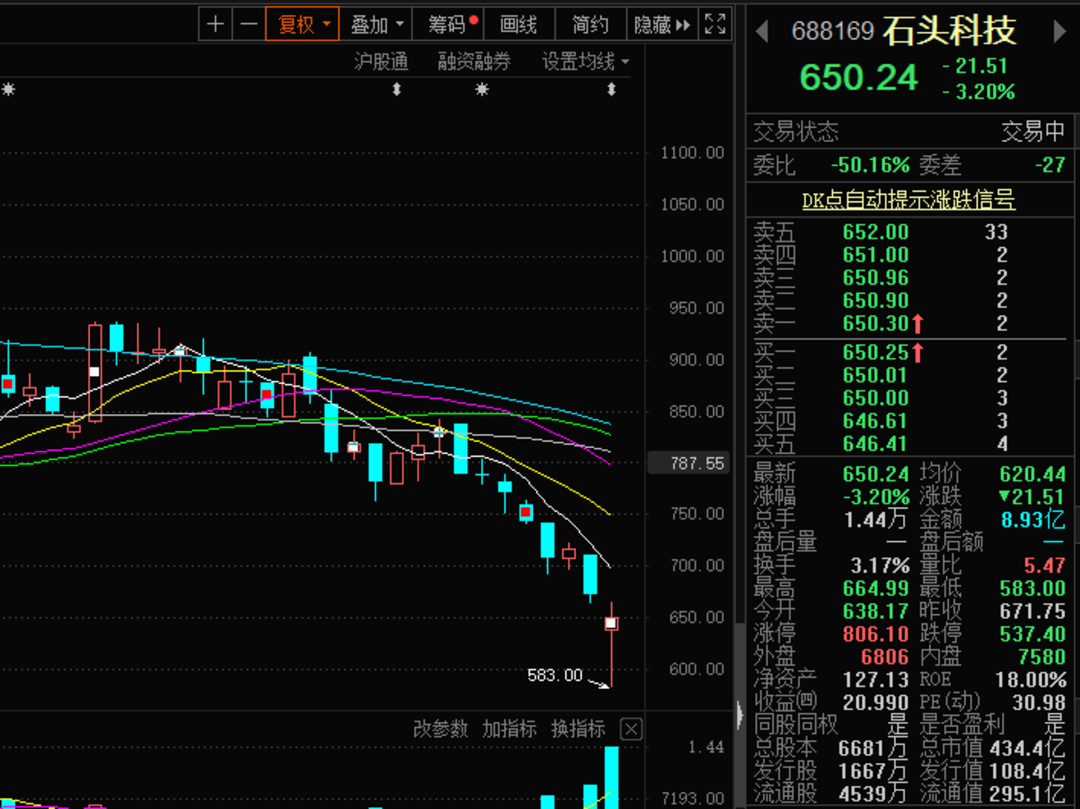The height and width of the screenshot is (809, 1080).
Task: Toggle fullscreen chart view icon
Action: pyautogui.click(x=715, y=25)
